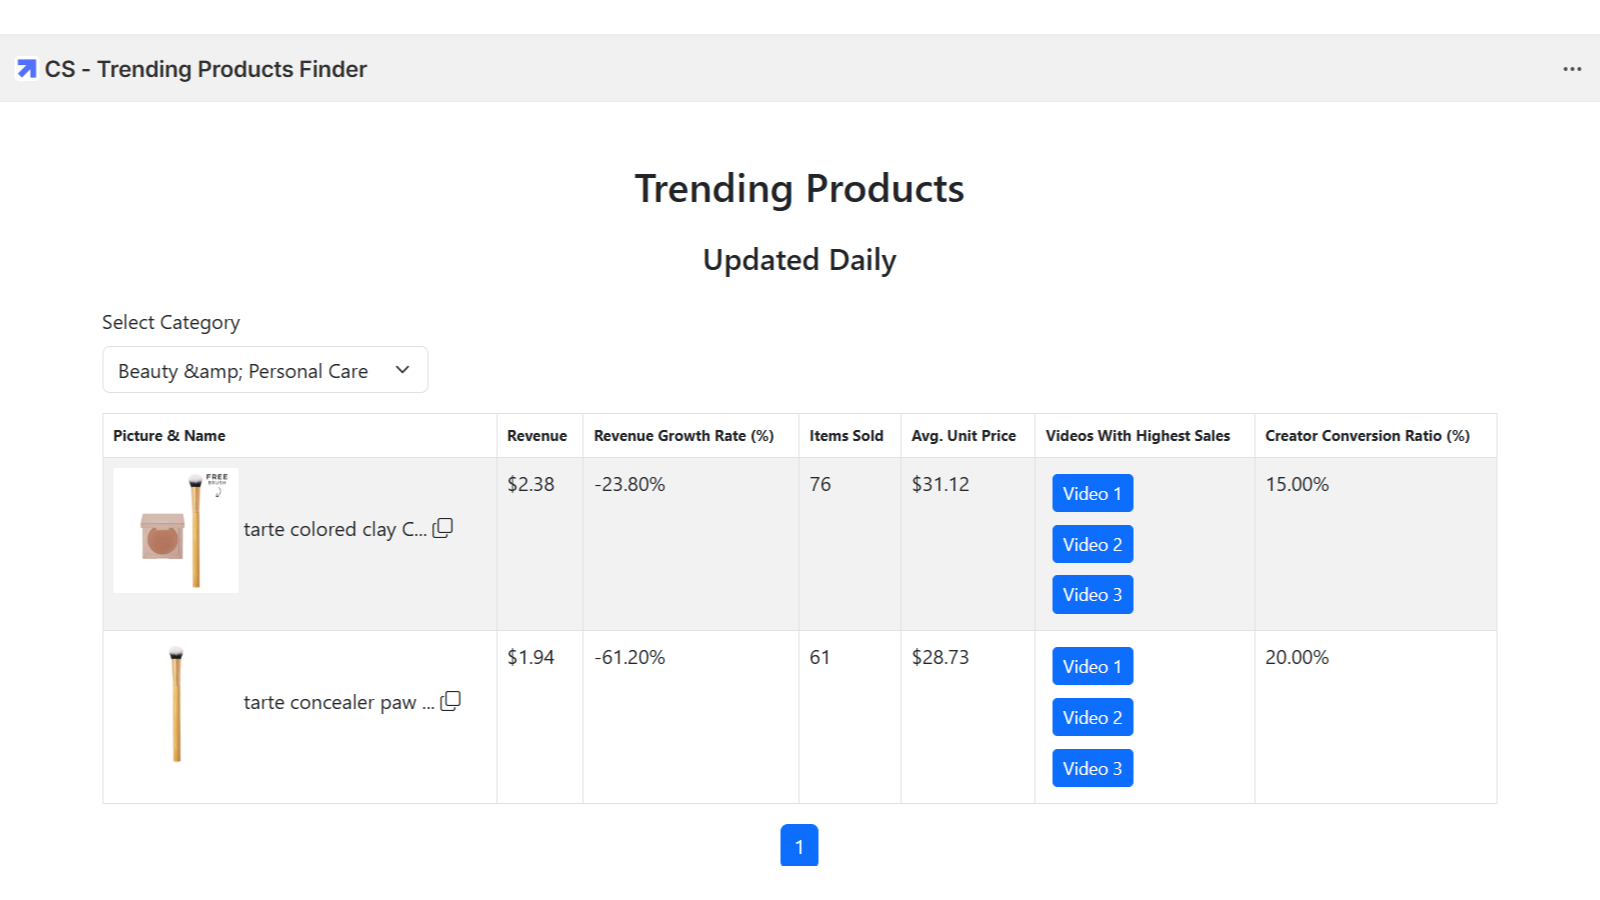Expand the Select Category dropdown

click(265, 370)
